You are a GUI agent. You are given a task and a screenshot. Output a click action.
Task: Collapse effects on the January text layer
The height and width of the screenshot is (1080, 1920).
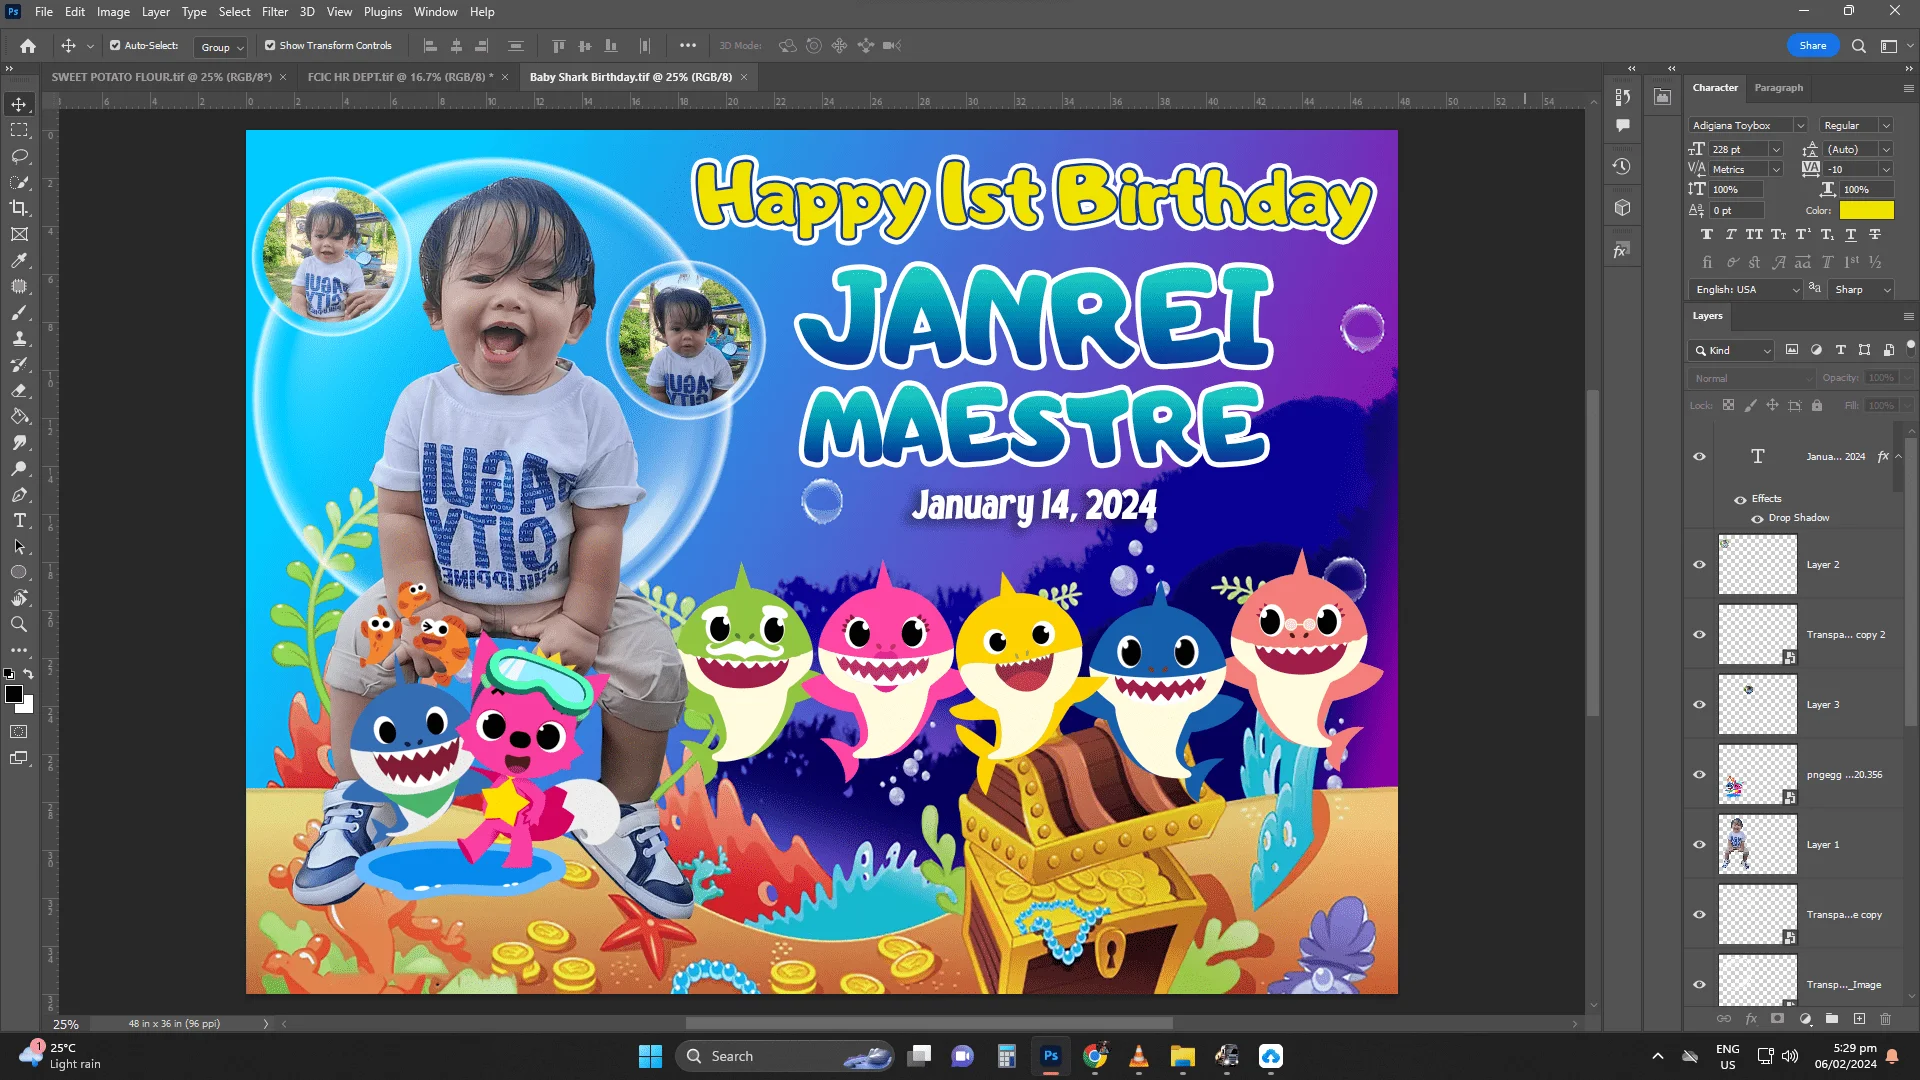(x=1898, y=457)
